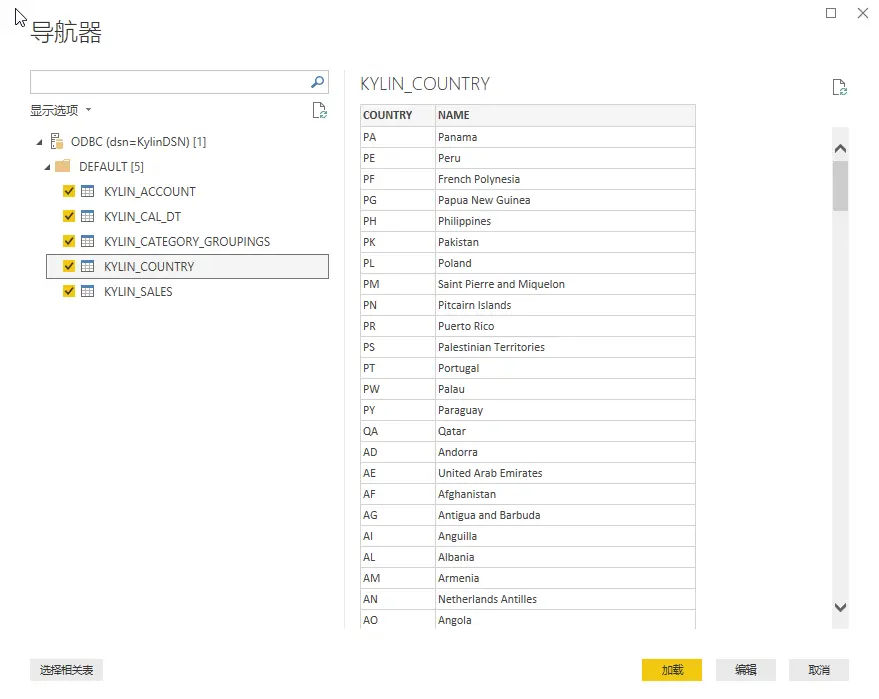Click the Paraguay cell
879x699 pixels.
pyautogui.click(x=565, y=410)
